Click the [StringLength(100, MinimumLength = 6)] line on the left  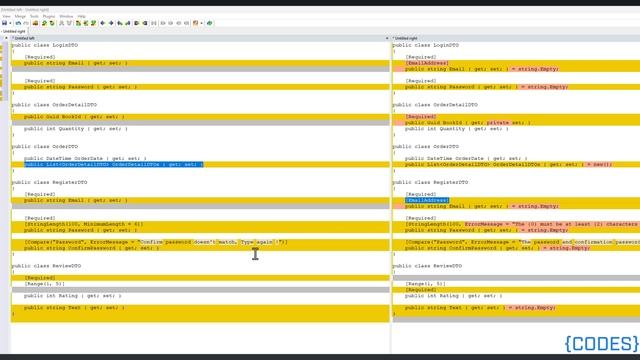(x=84, y=224)
